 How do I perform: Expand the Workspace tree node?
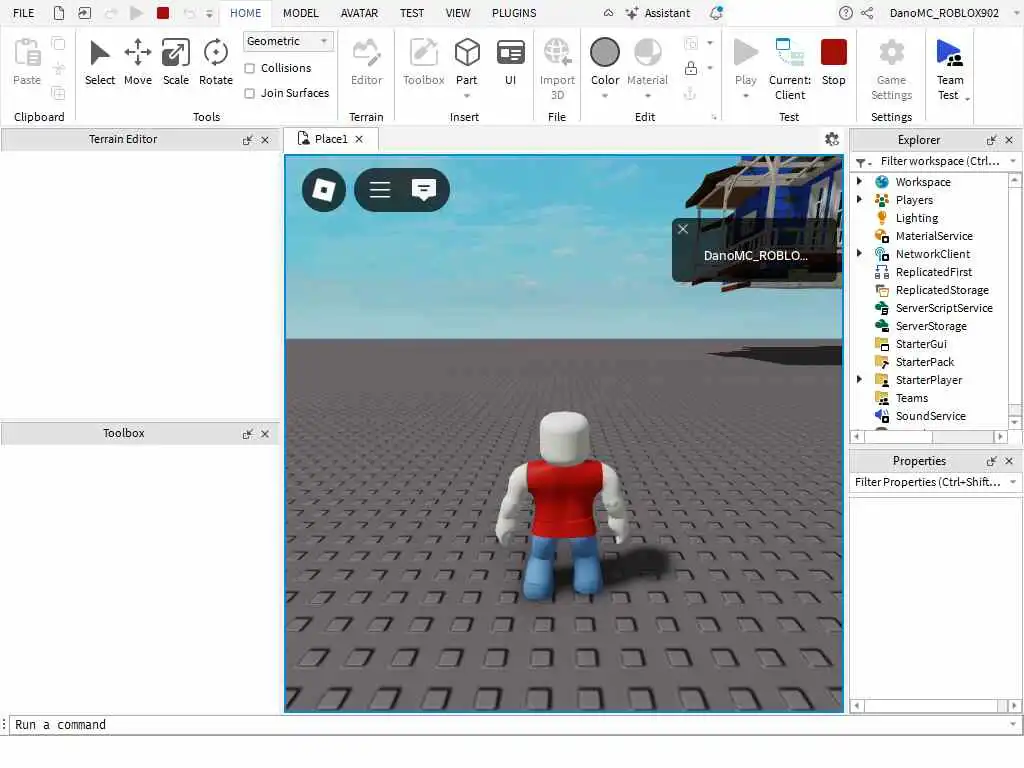859,182
